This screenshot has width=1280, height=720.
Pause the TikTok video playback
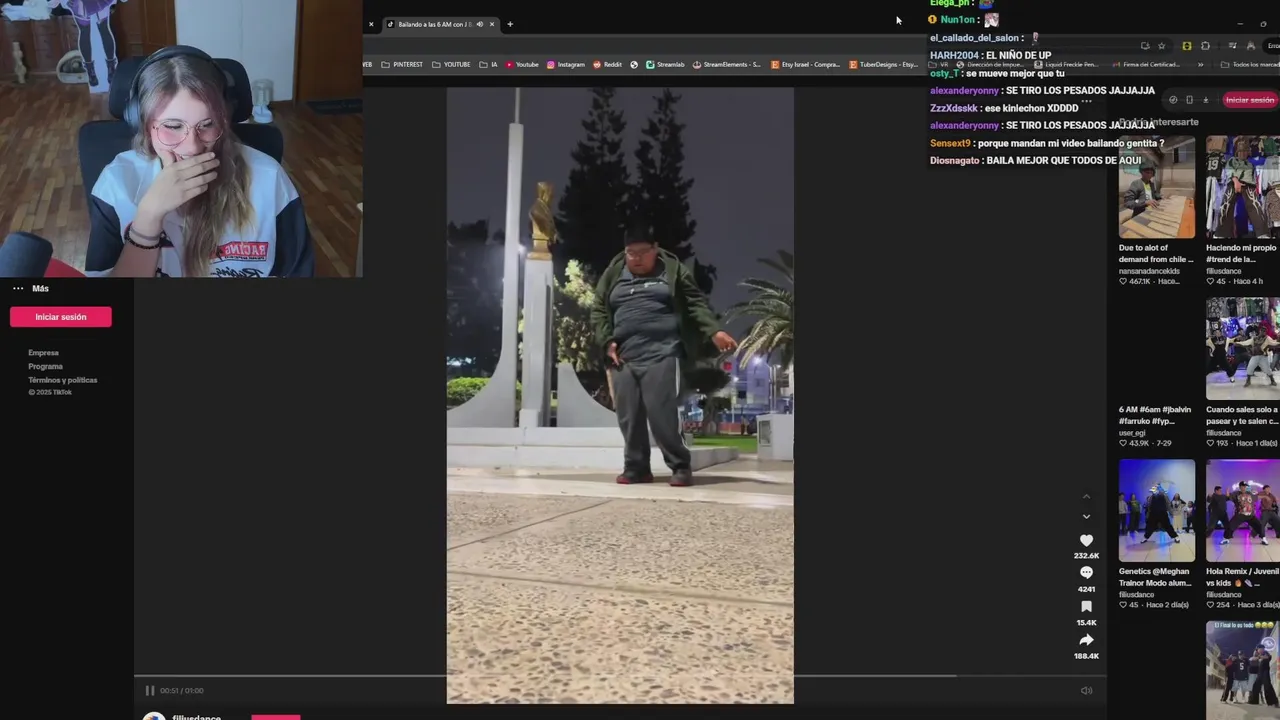click(x=150, y=690)
